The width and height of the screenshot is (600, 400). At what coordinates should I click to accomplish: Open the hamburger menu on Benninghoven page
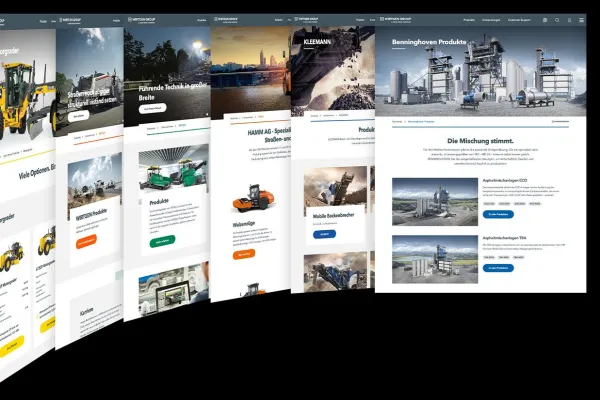pos(581,20)
